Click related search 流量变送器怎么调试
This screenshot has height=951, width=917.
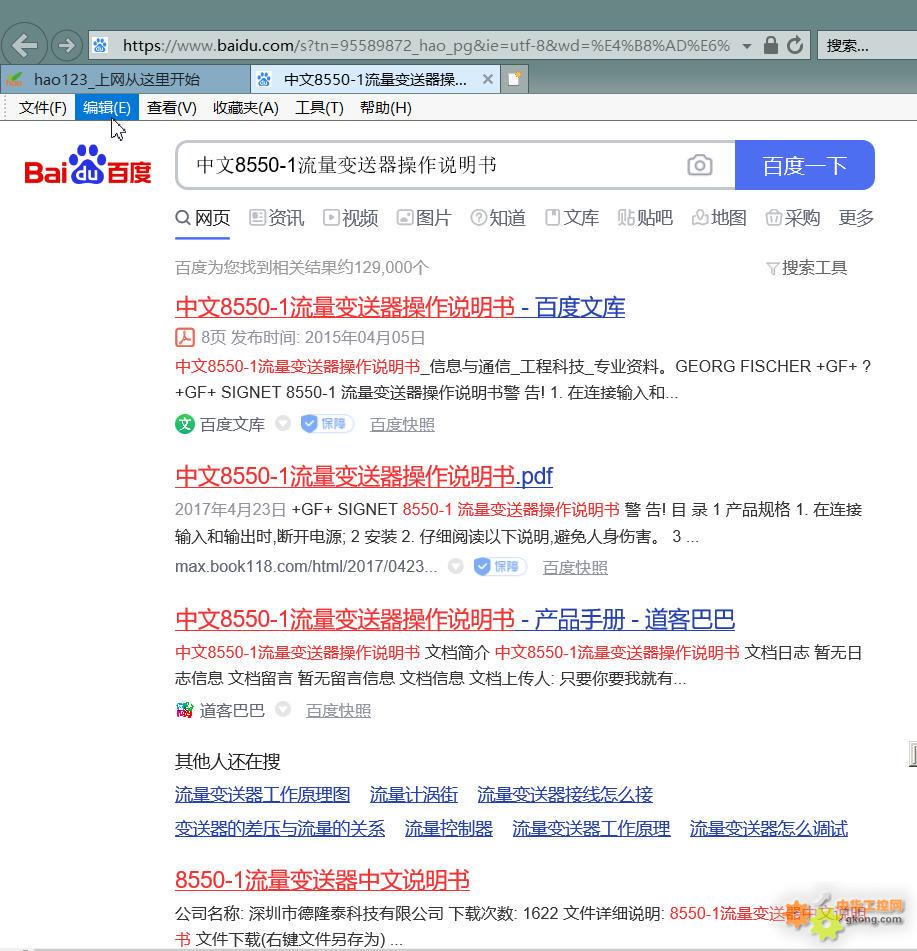[768, 828]
